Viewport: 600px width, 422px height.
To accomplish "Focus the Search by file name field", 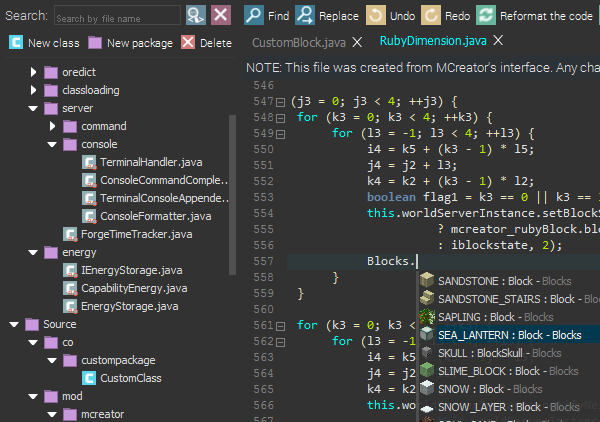I will (x=117, y=15).
